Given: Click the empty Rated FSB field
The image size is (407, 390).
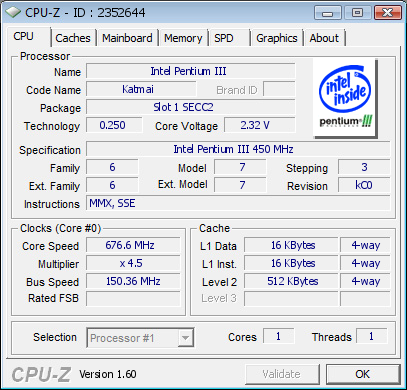Looking at the screenshot, I should [x=133, y=298].
